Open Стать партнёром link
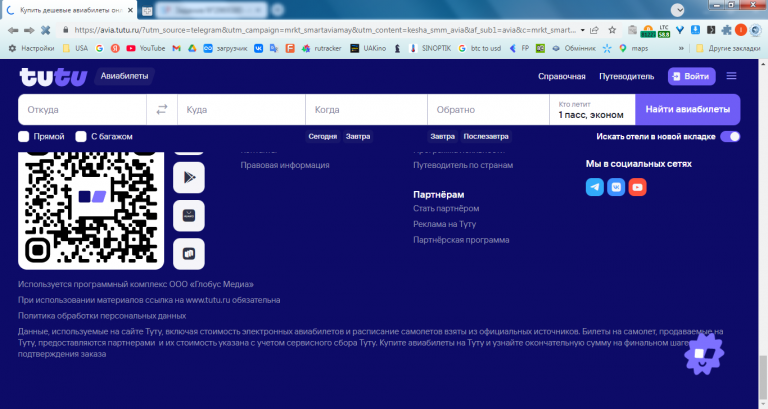Image resolution: width=768 pixels, height=409 pixels. click(x=446, y=208)
